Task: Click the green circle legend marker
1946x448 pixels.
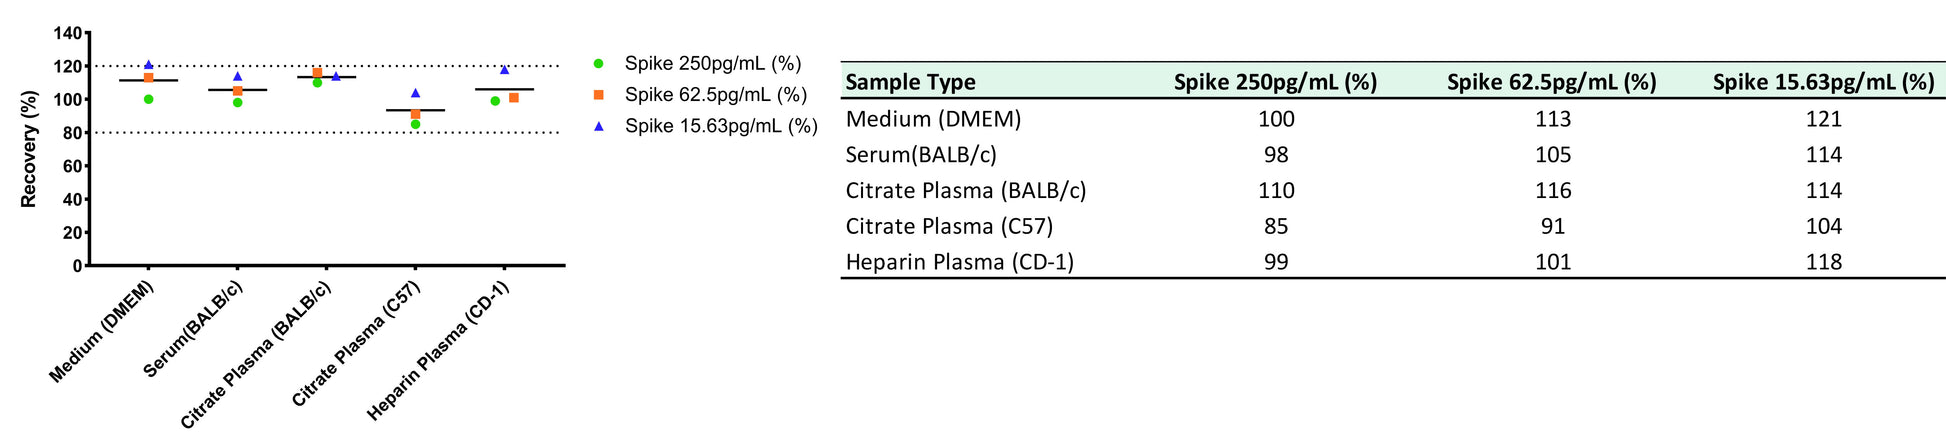Action: click(x=599, y=64)
